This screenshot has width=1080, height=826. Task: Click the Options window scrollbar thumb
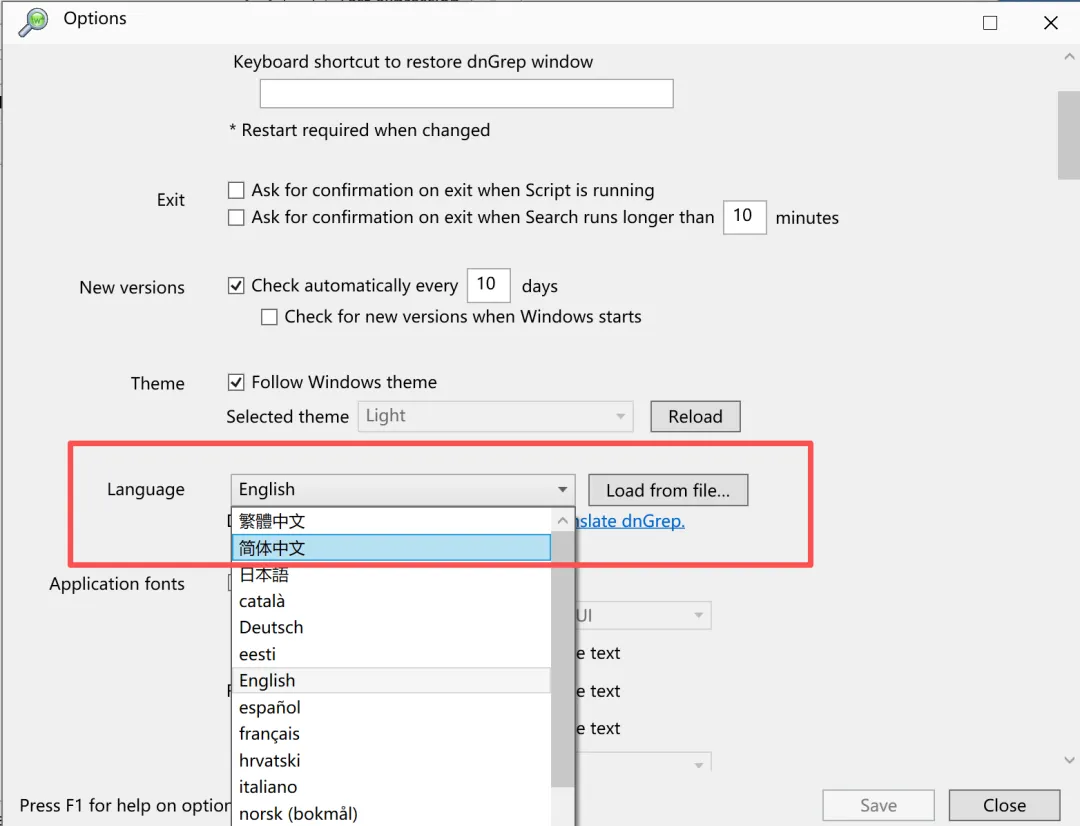[1069, 135]
